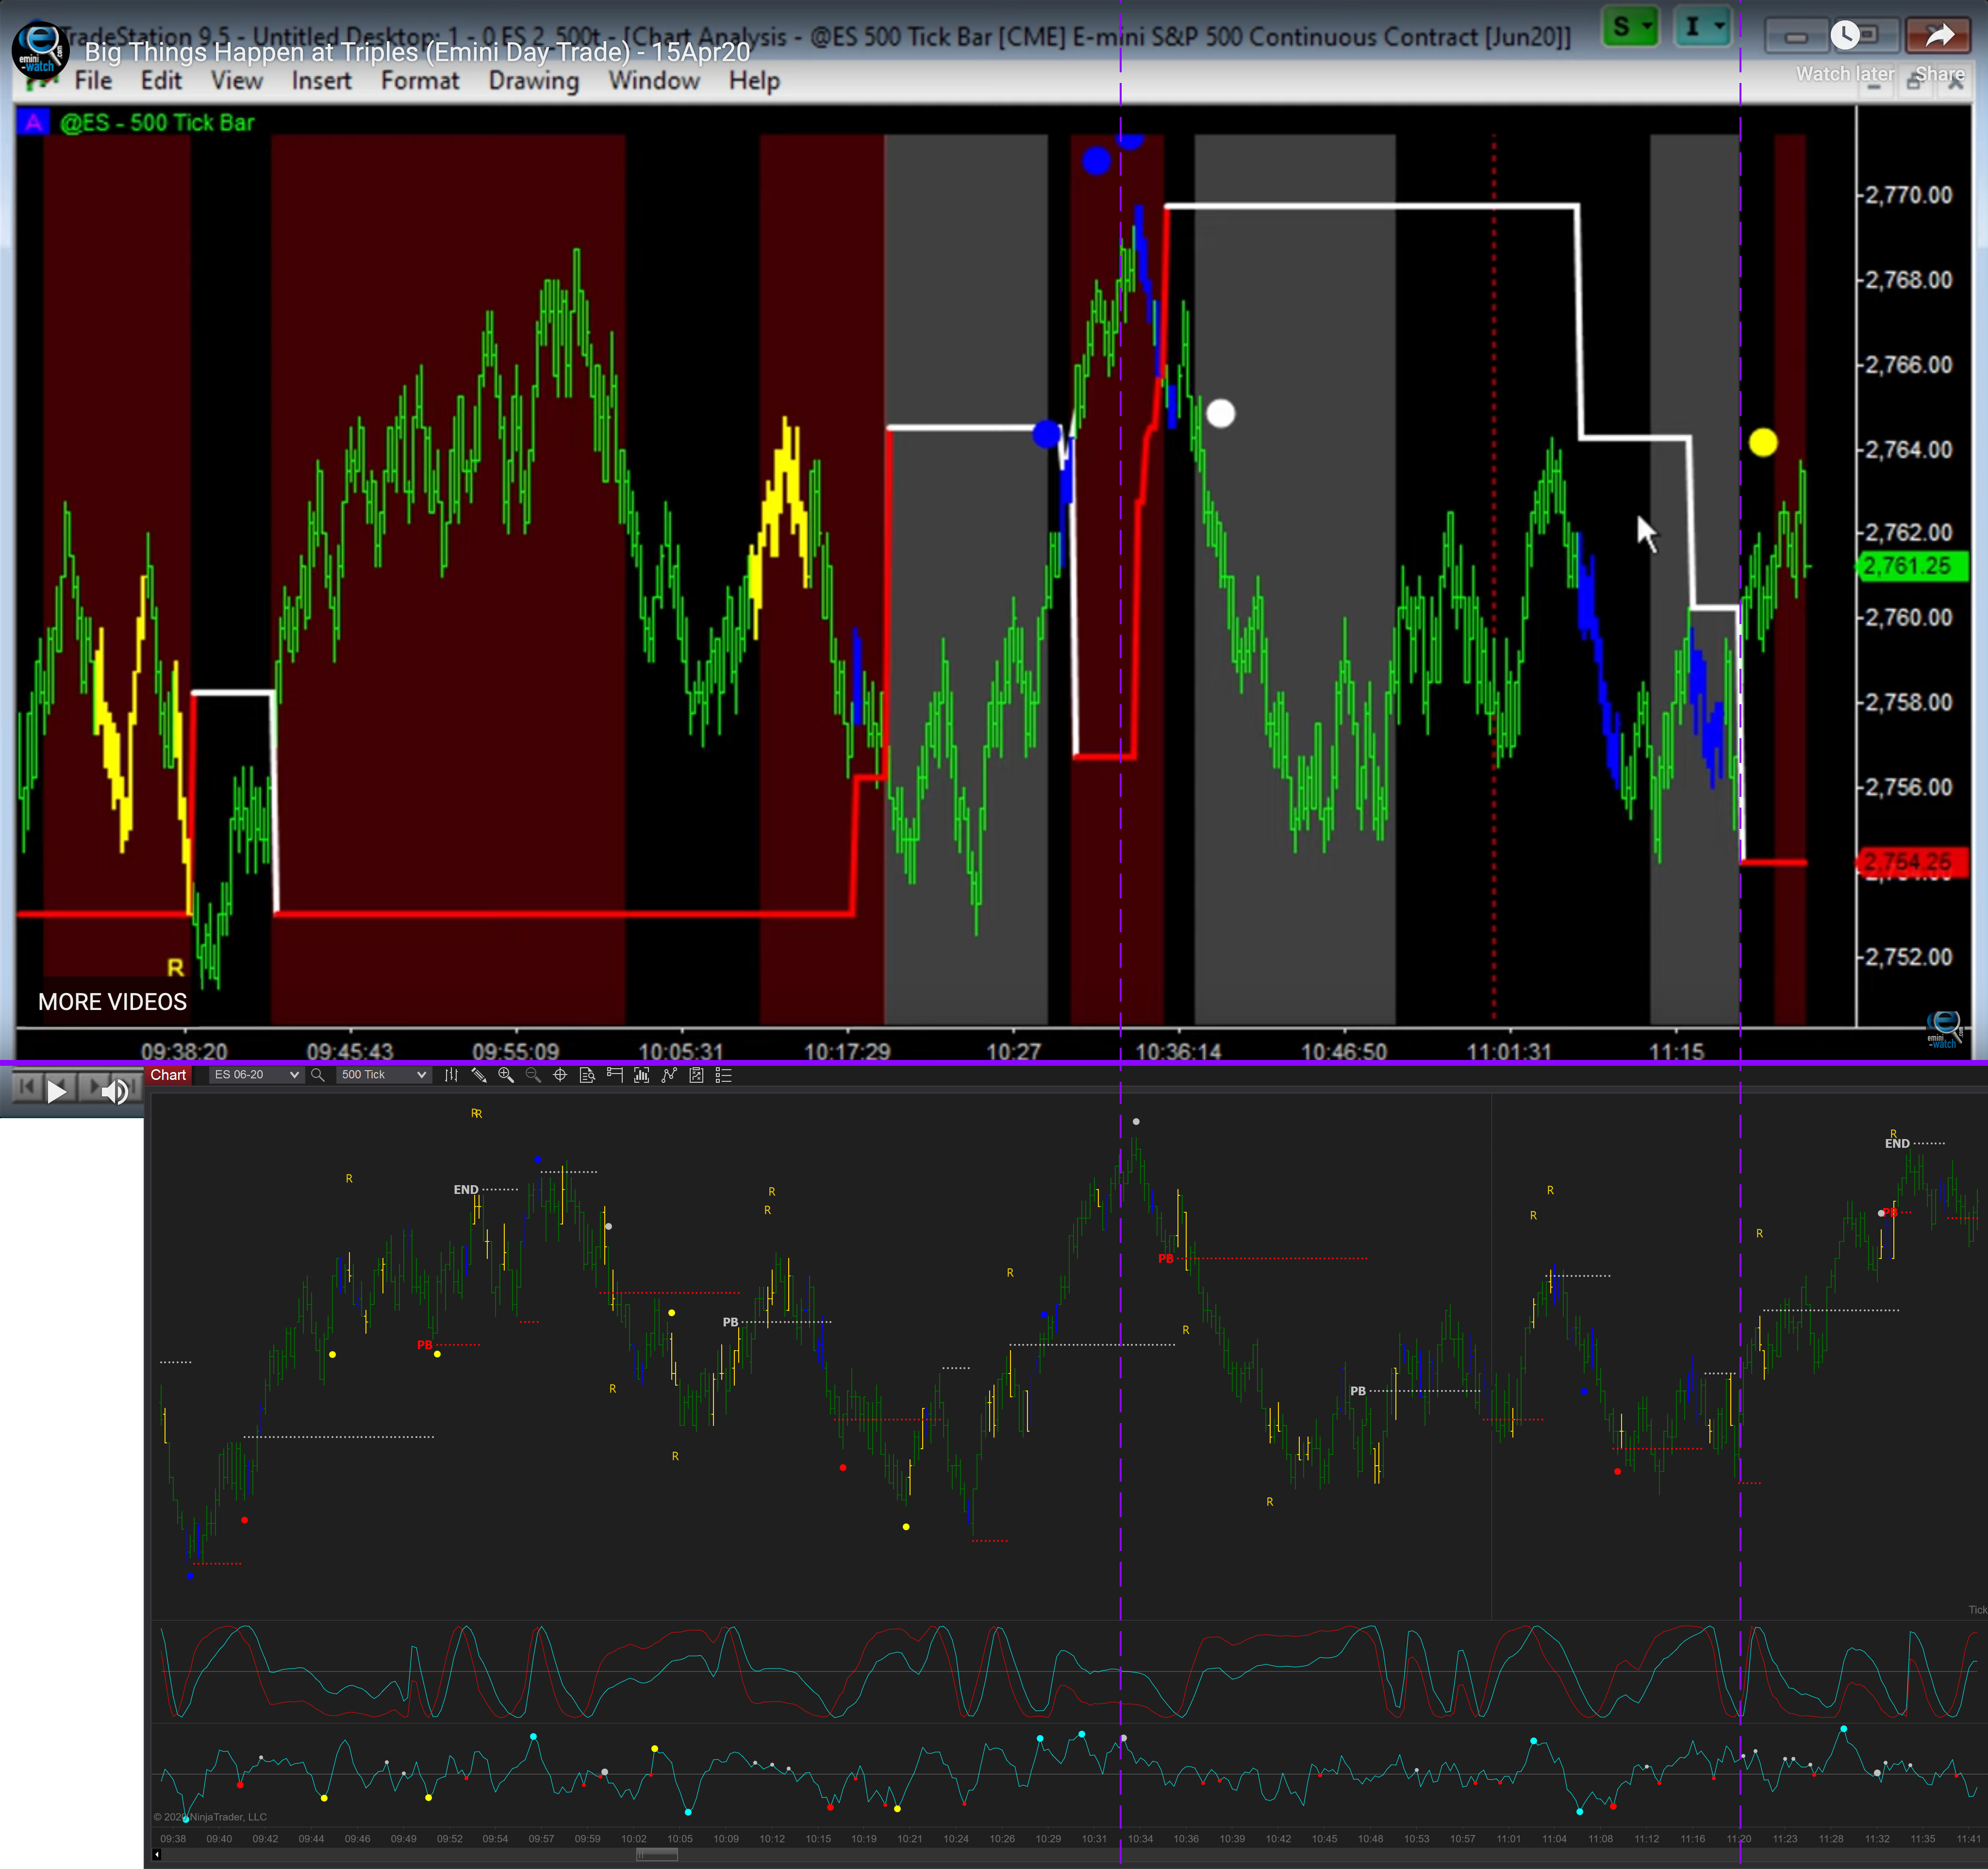
Task: Toggle the crosshair cursor icon
Action: click(560, 1075)
